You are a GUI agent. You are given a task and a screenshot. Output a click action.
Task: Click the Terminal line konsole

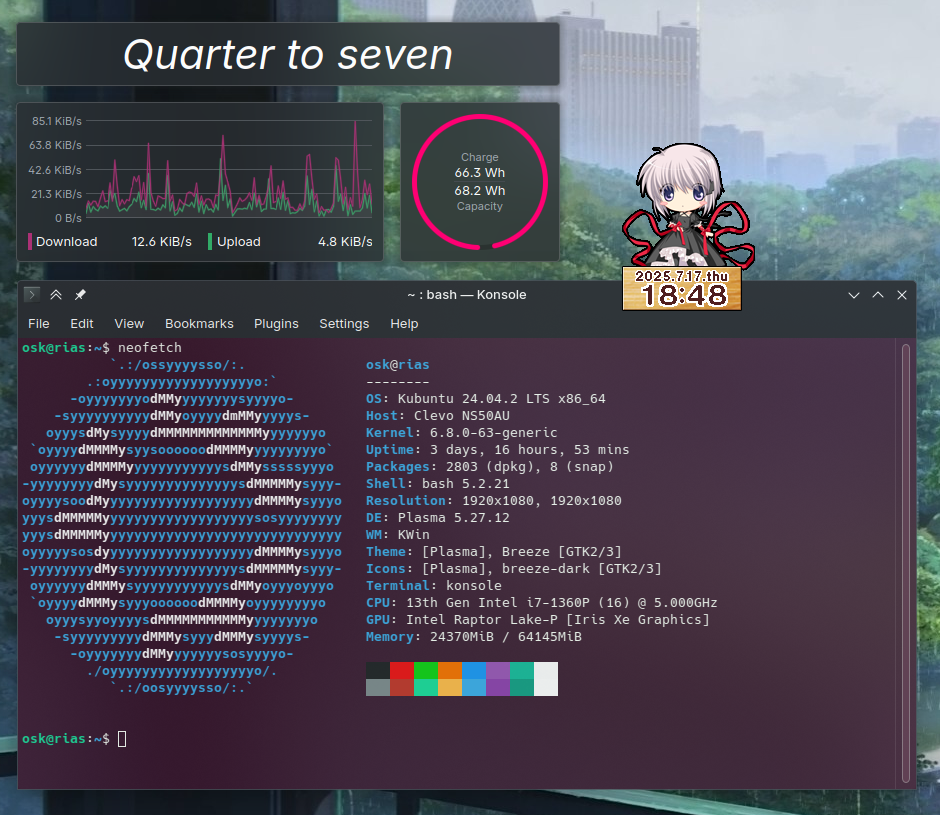click(x=434, y=585)
